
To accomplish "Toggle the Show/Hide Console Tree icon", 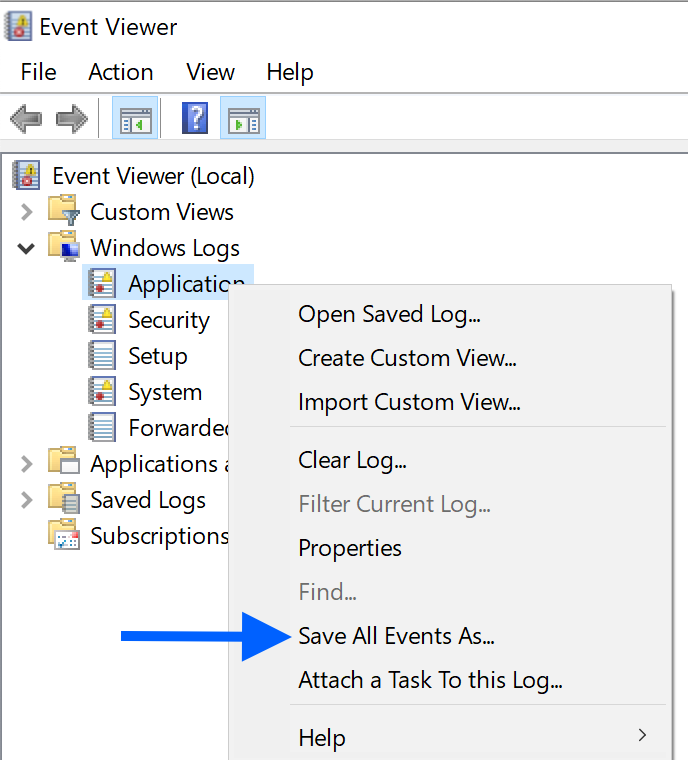I will 134,121.
